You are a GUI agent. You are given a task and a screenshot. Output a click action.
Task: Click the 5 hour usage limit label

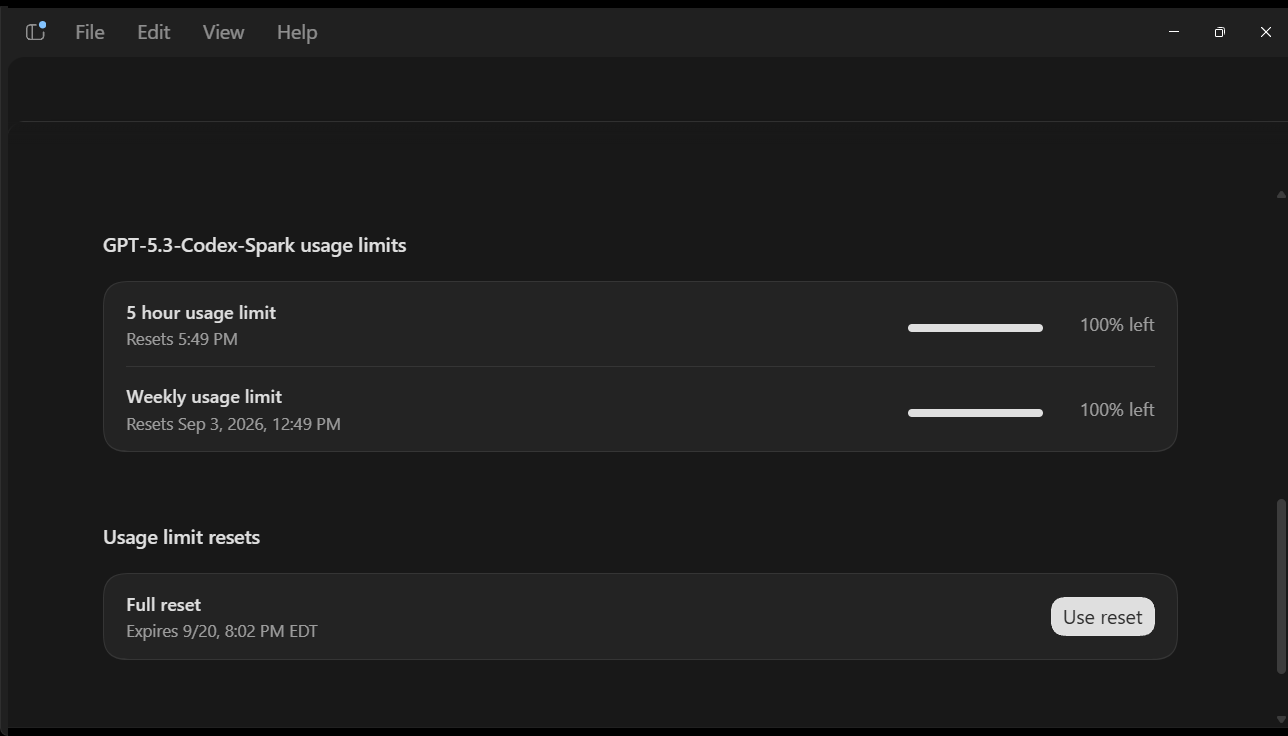[201, 313]
